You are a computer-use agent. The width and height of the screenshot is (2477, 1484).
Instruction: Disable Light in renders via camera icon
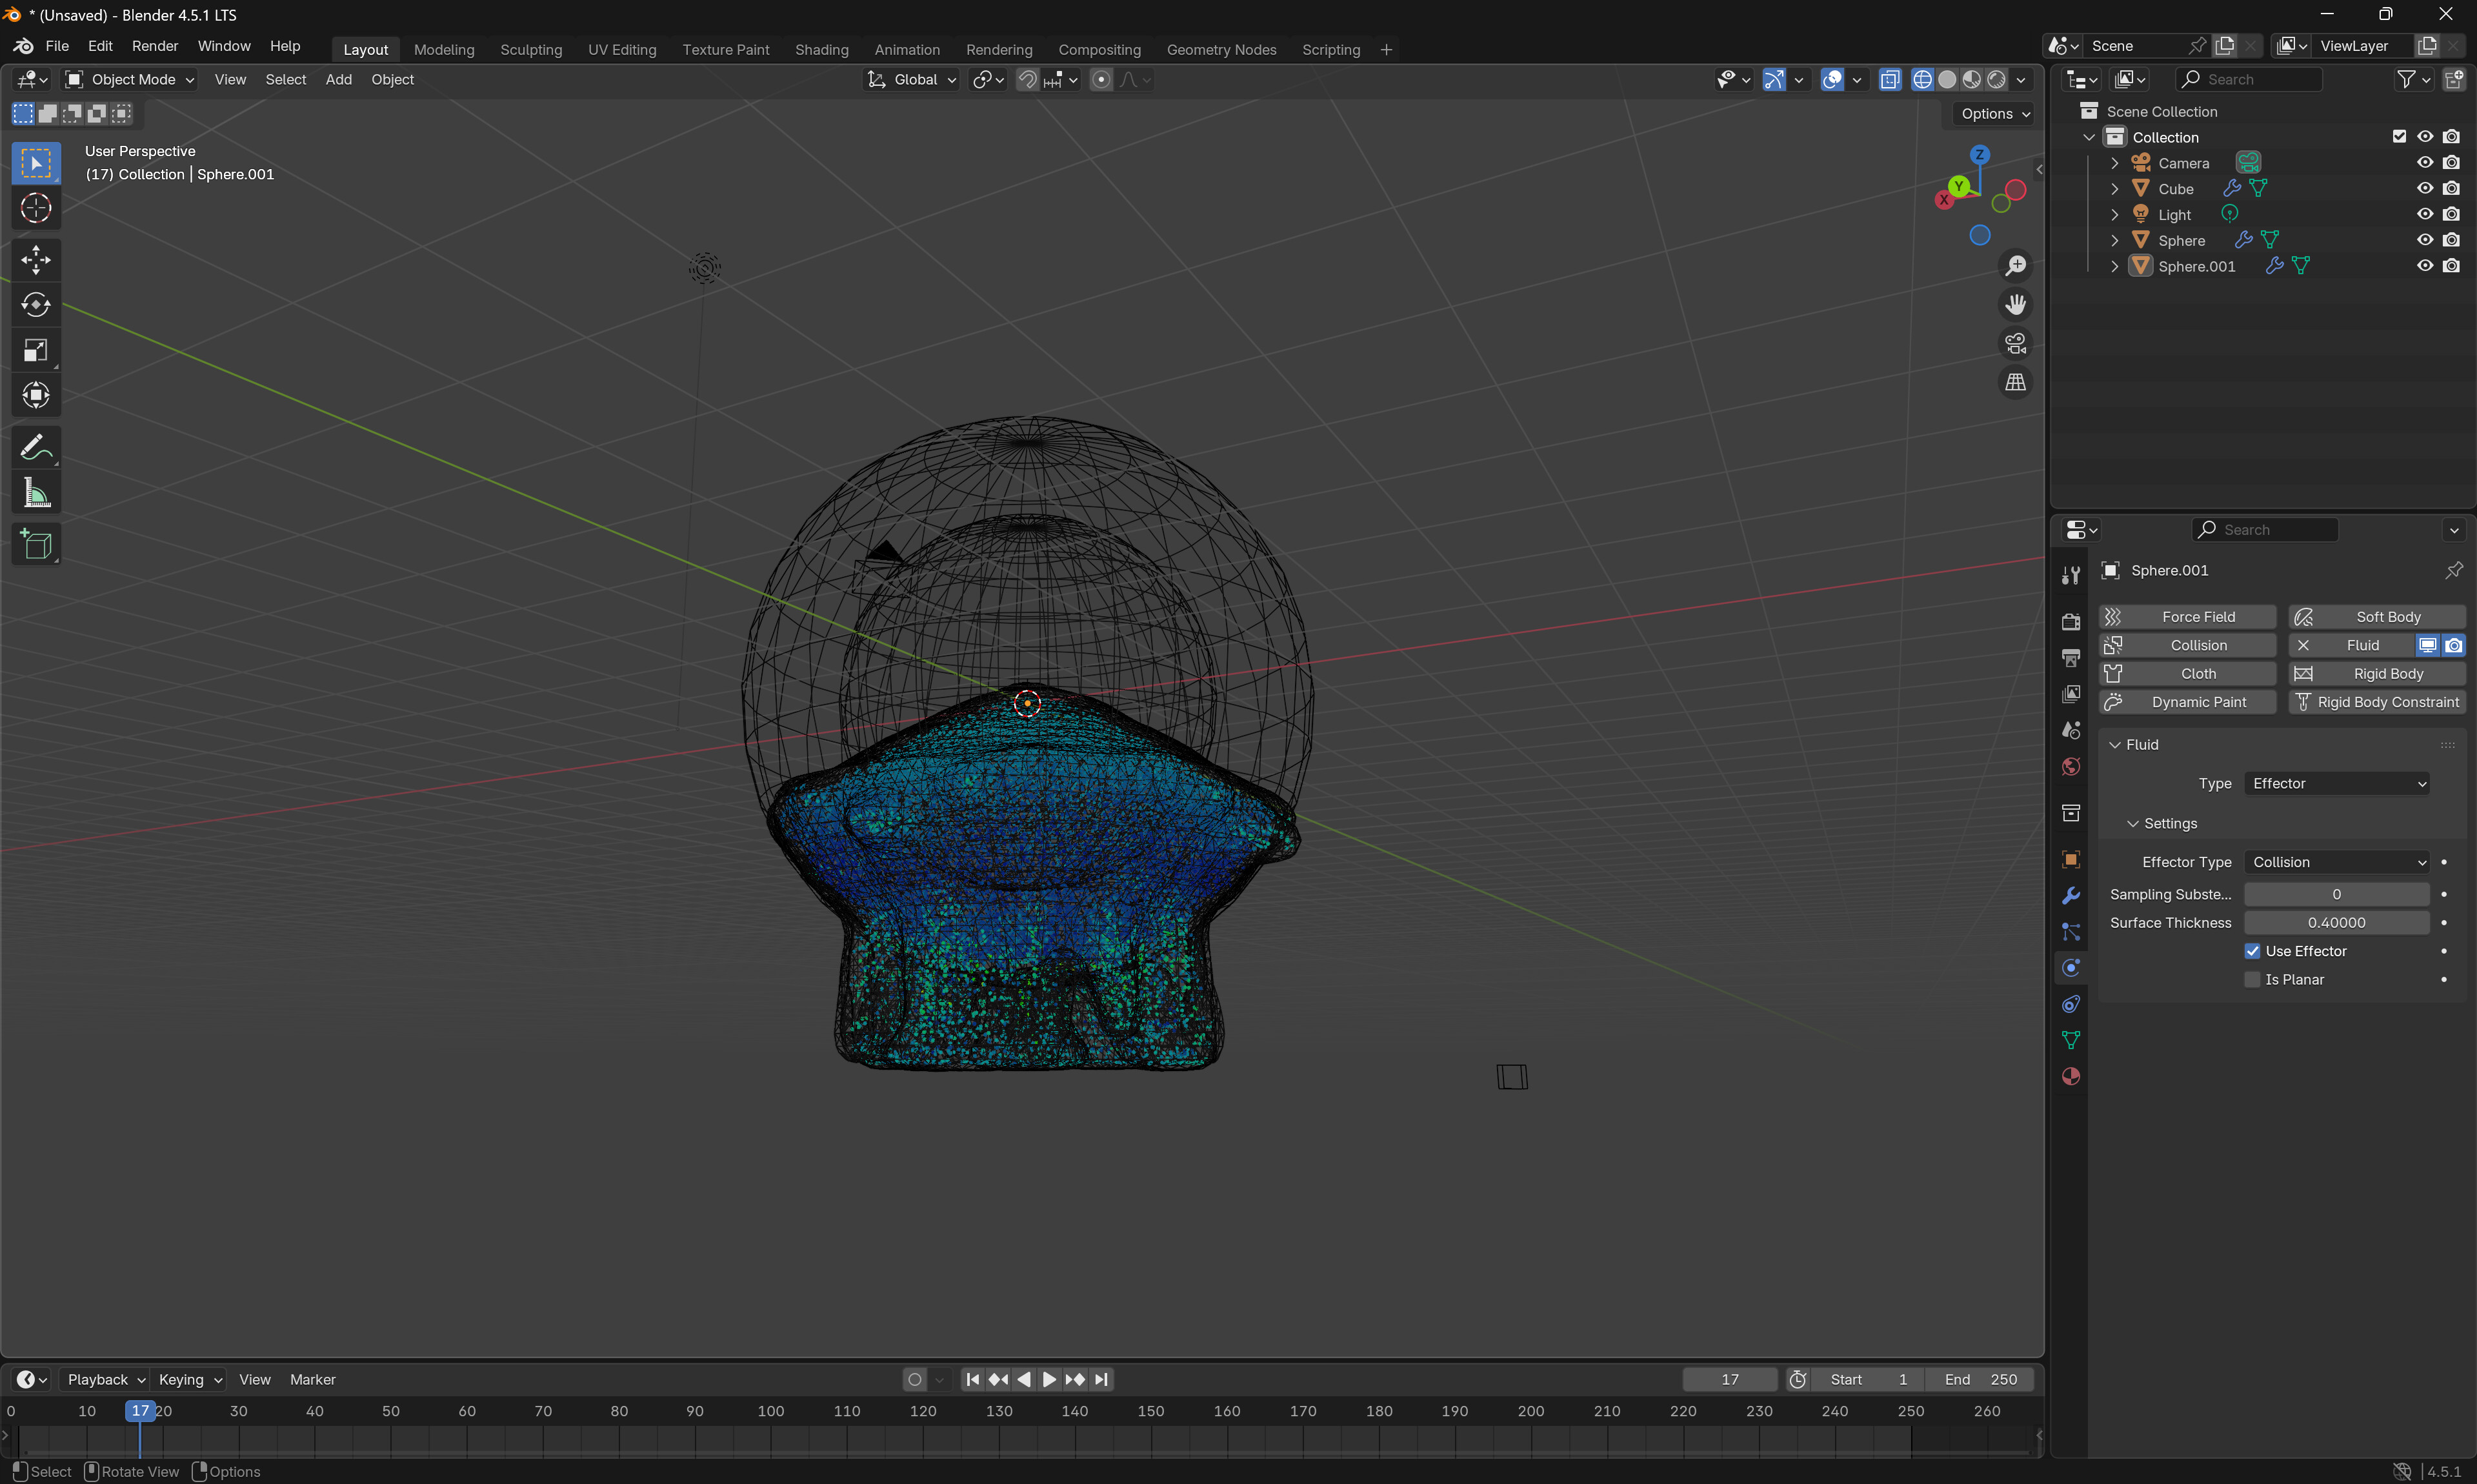click(2451, 214)
